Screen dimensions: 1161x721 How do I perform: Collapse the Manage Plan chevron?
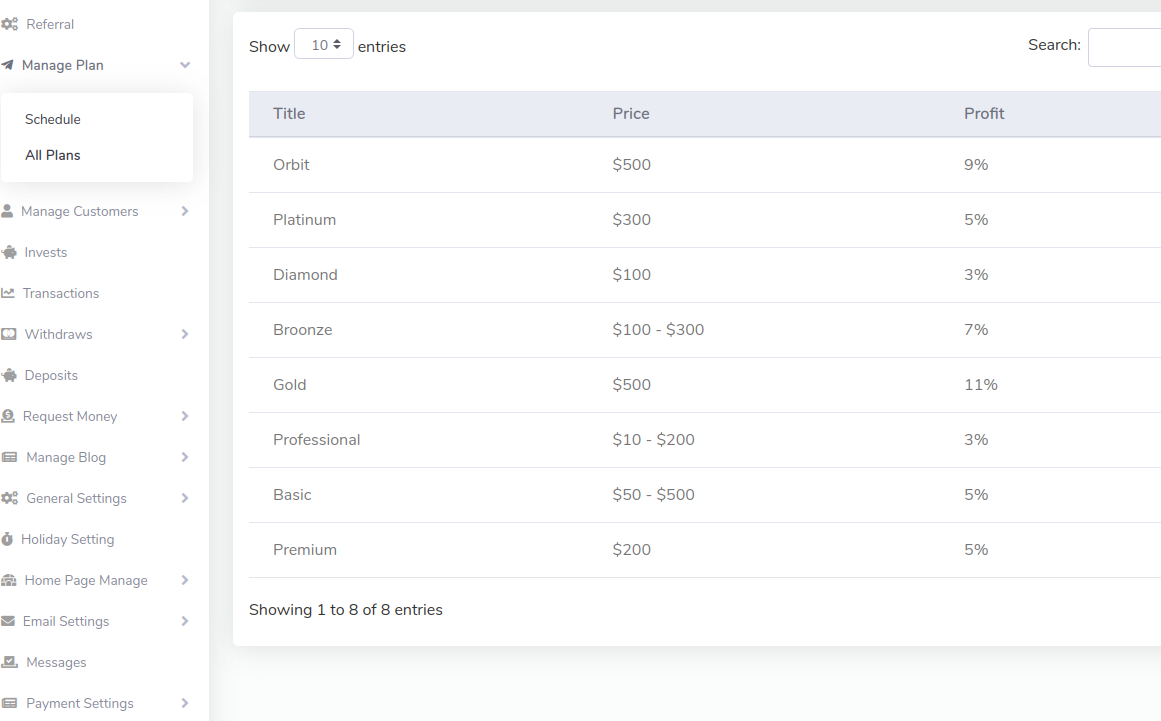[185, 65]
